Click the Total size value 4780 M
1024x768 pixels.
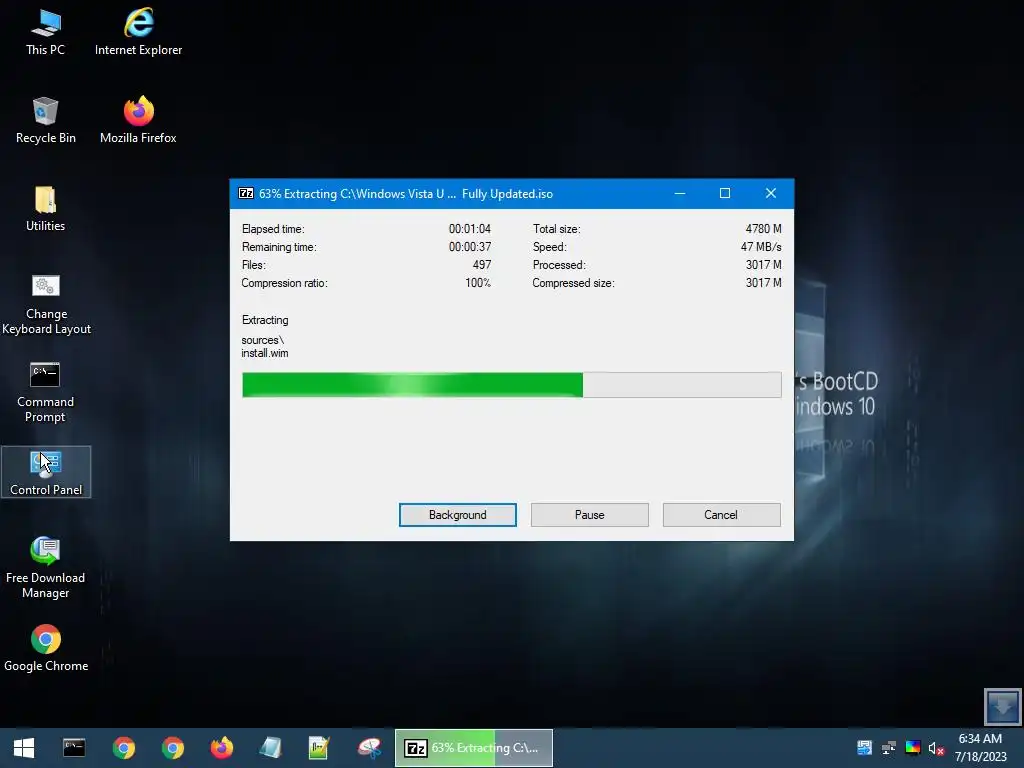coord(763,229)
